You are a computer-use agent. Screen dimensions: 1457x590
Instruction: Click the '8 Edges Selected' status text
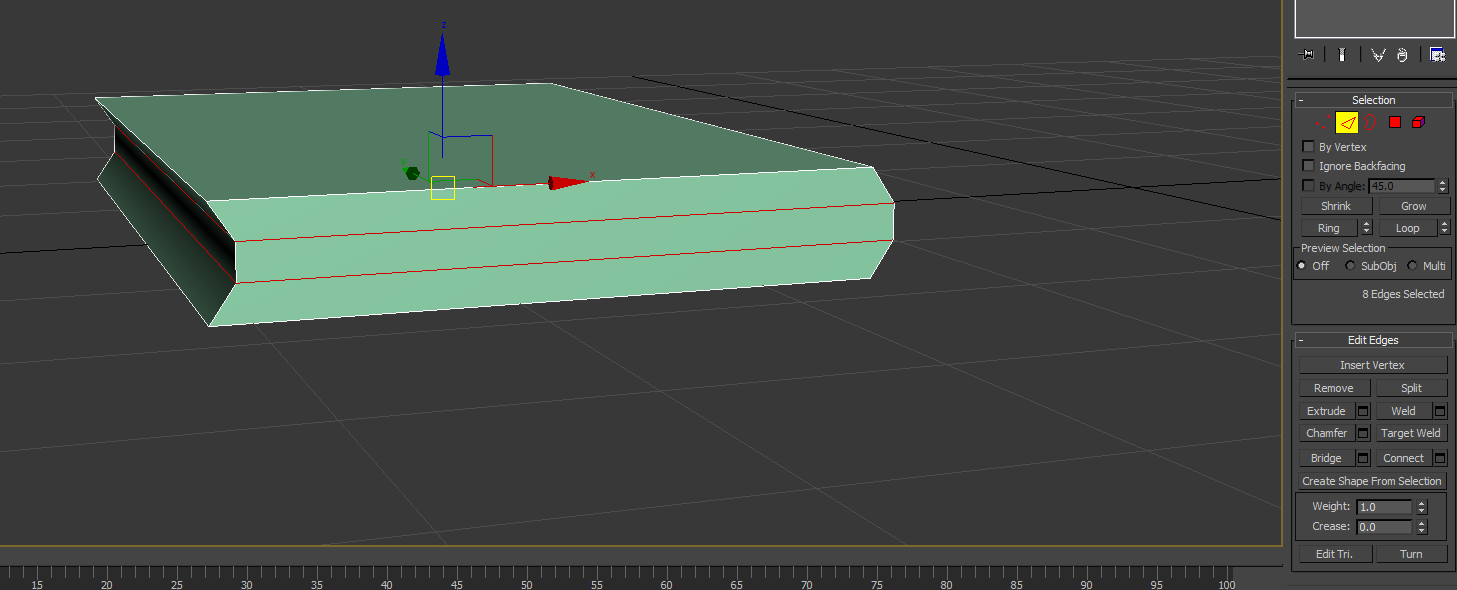pos(1403,294)
